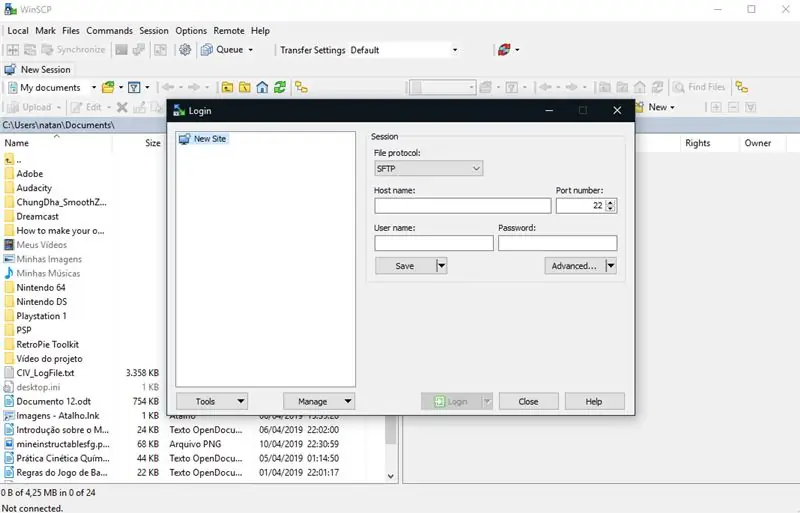Click the Edit toolbar button
The height and width of the screenshot is (513, 800).
coord(87,107)
